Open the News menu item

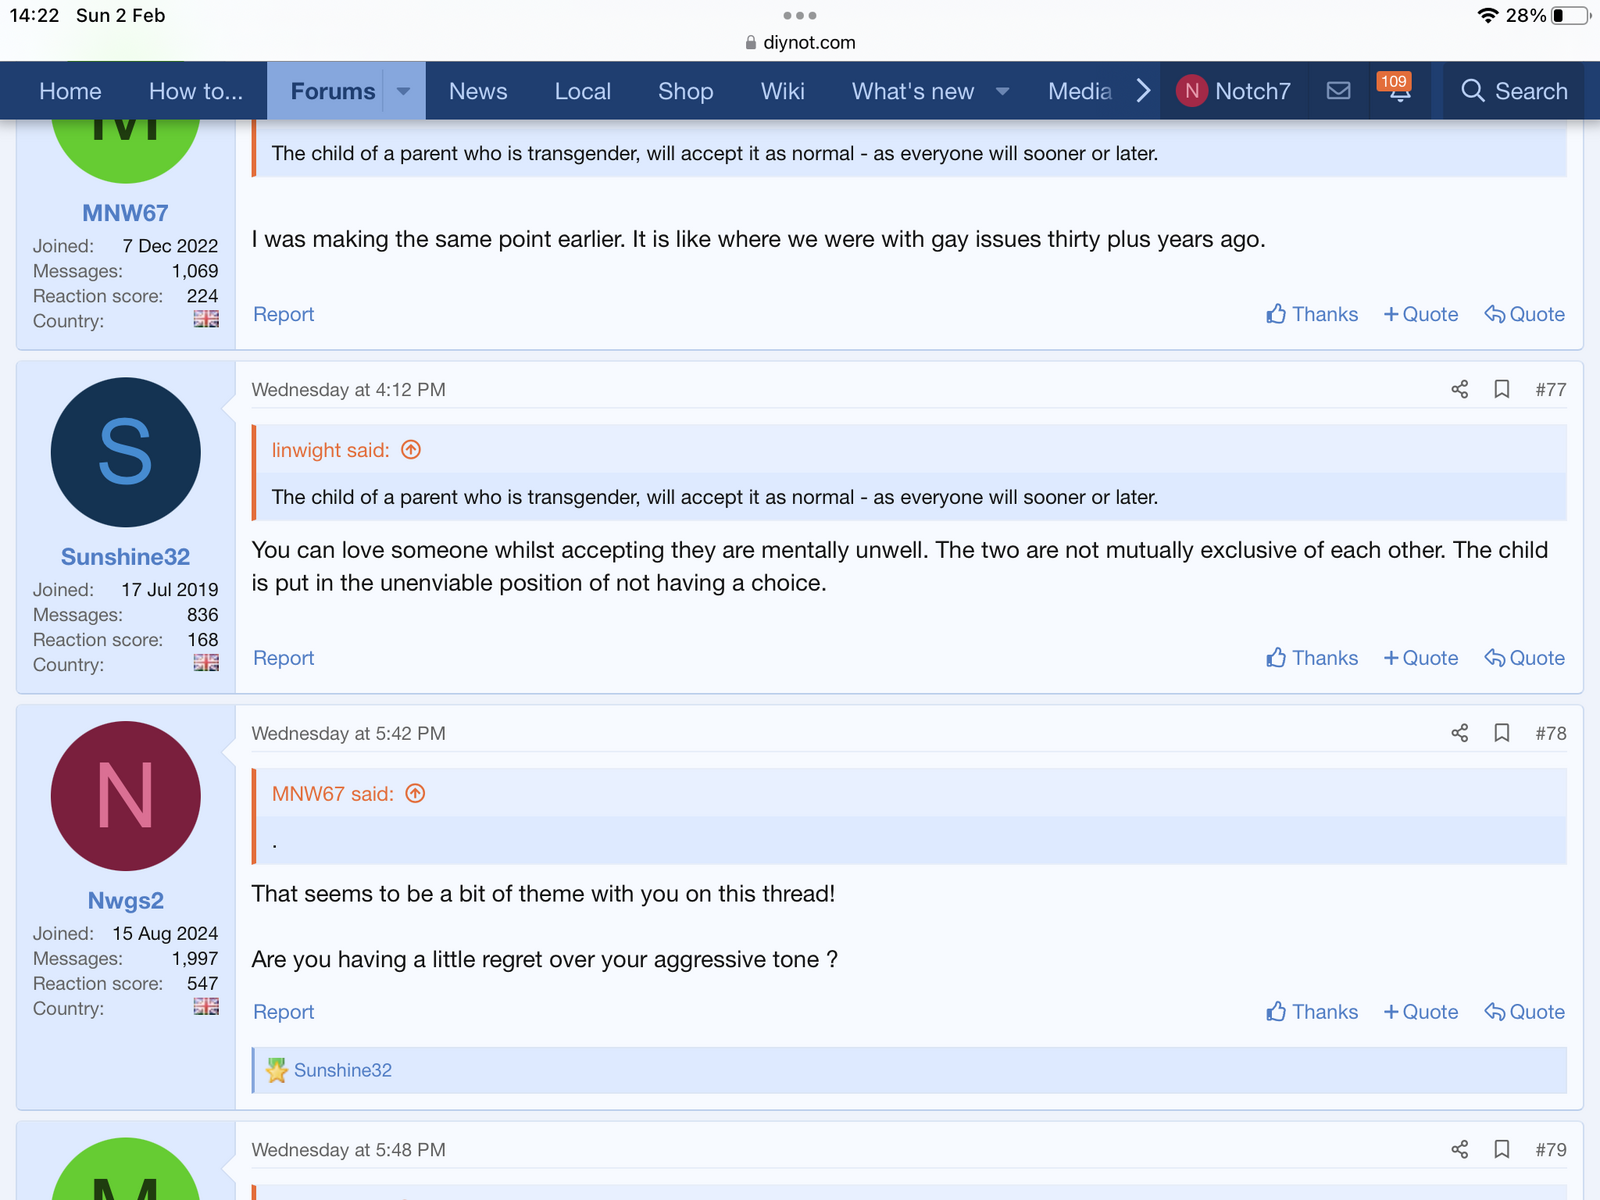[478, 91]
